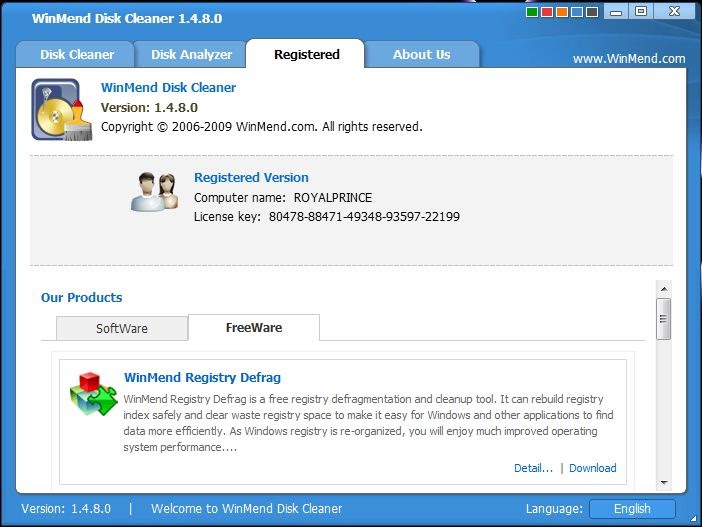This screenshot has height=527, width=702.
Task: Maximize the WinMend Disk Cleaner window
Action: [641, 12]
